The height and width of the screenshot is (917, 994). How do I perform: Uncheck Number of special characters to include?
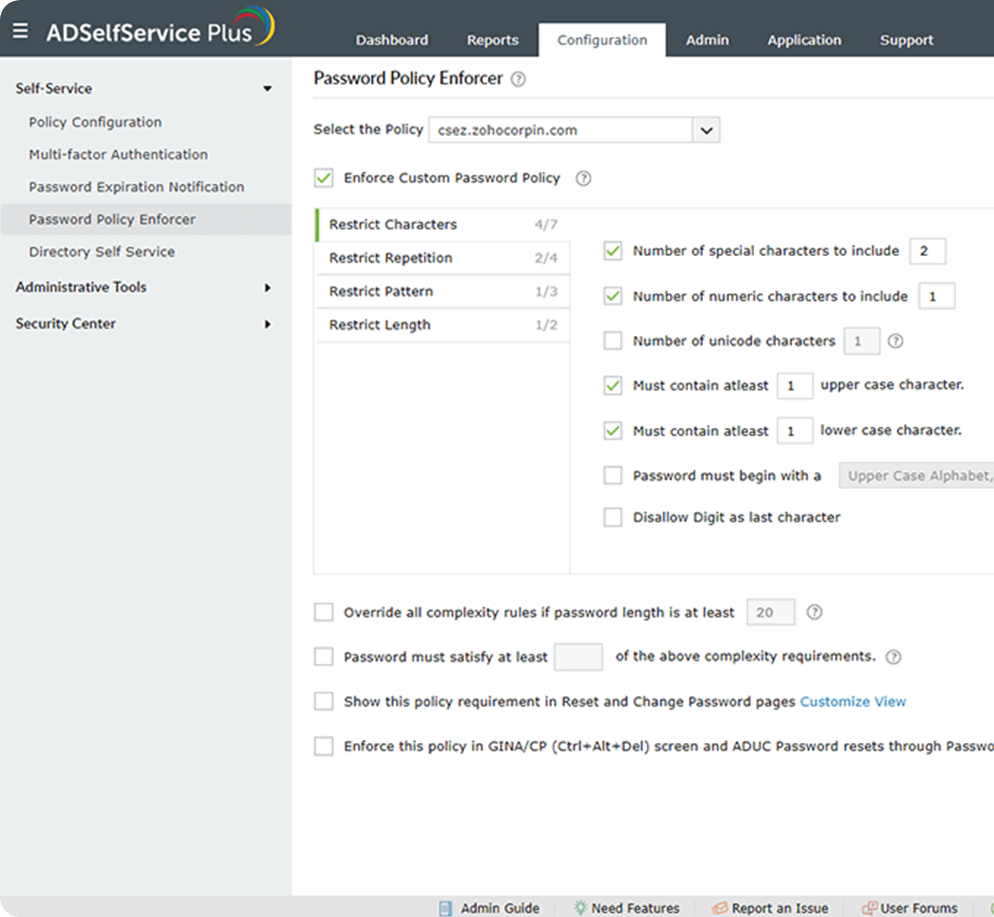point(613,251)
